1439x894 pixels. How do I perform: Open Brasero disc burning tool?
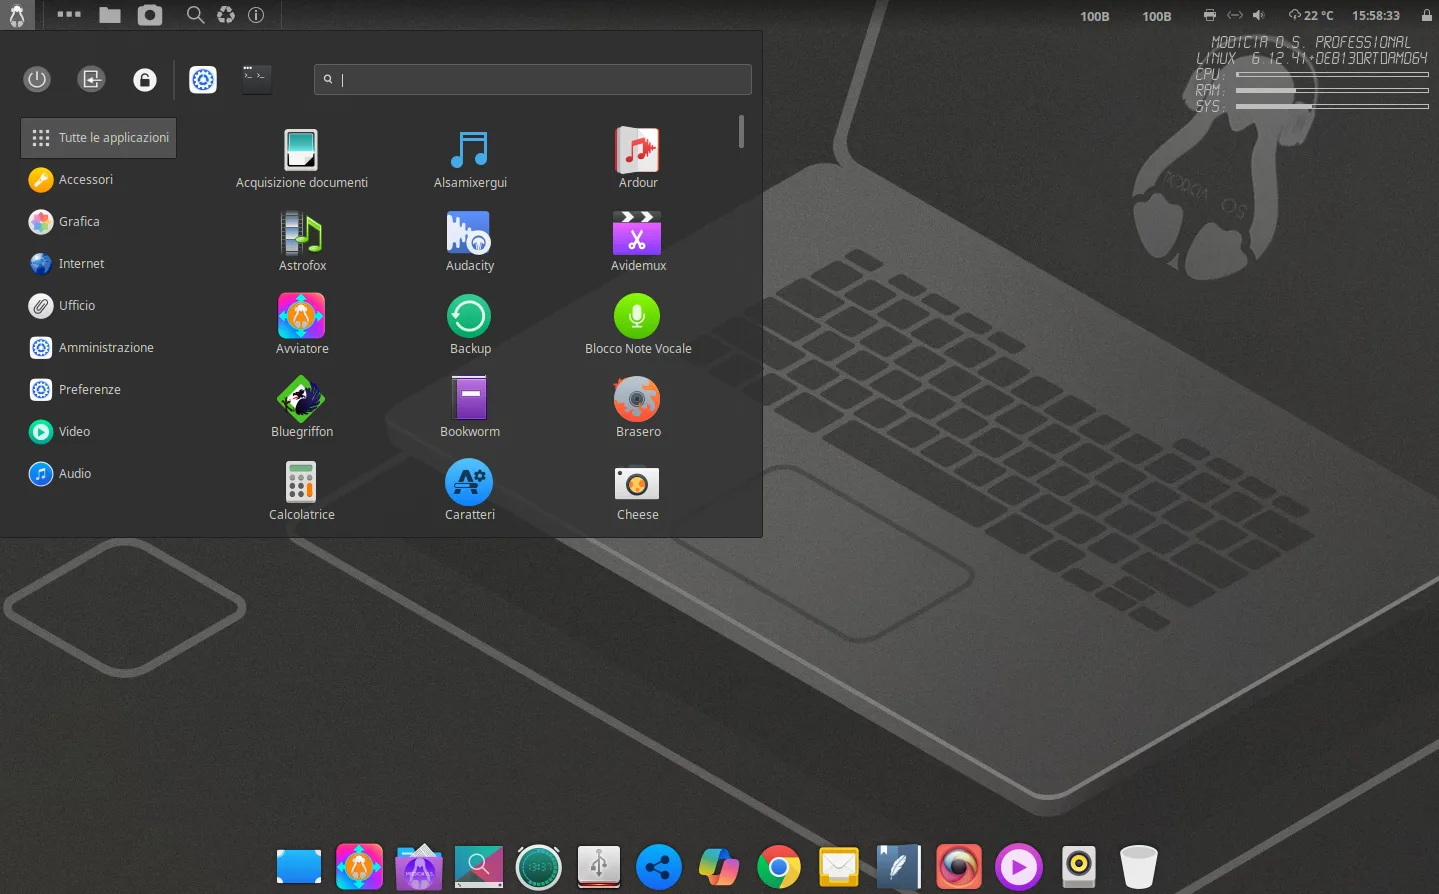coord(637,399)
